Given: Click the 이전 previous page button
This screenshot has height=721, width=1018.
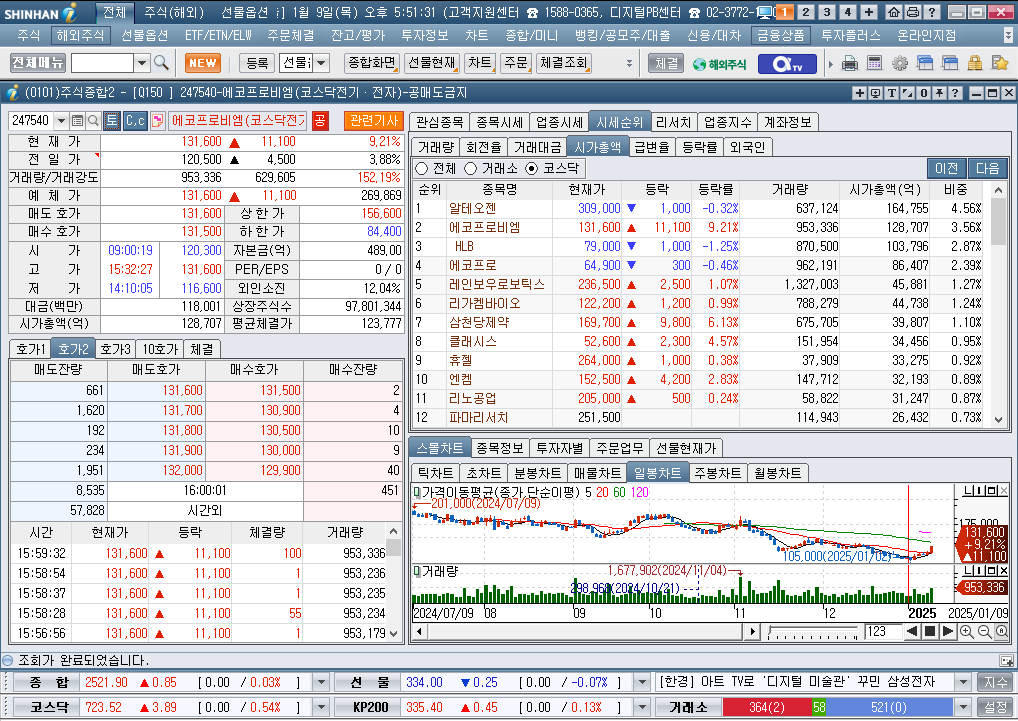Looking at the screenshot, I should point(947,169).
